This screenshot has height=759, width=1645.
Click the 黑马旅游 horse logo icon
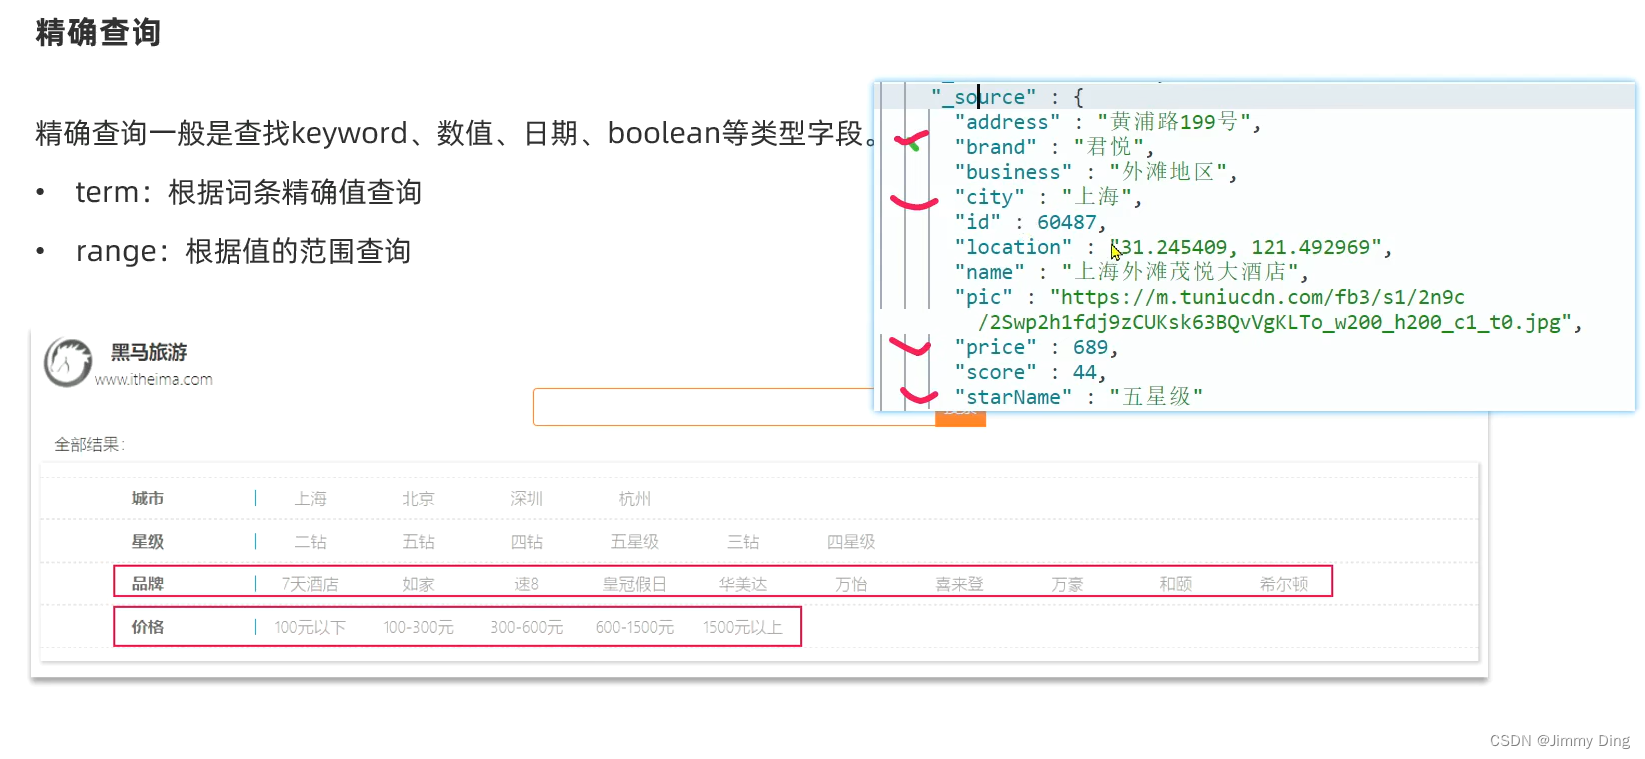click(x=68, y=362)
